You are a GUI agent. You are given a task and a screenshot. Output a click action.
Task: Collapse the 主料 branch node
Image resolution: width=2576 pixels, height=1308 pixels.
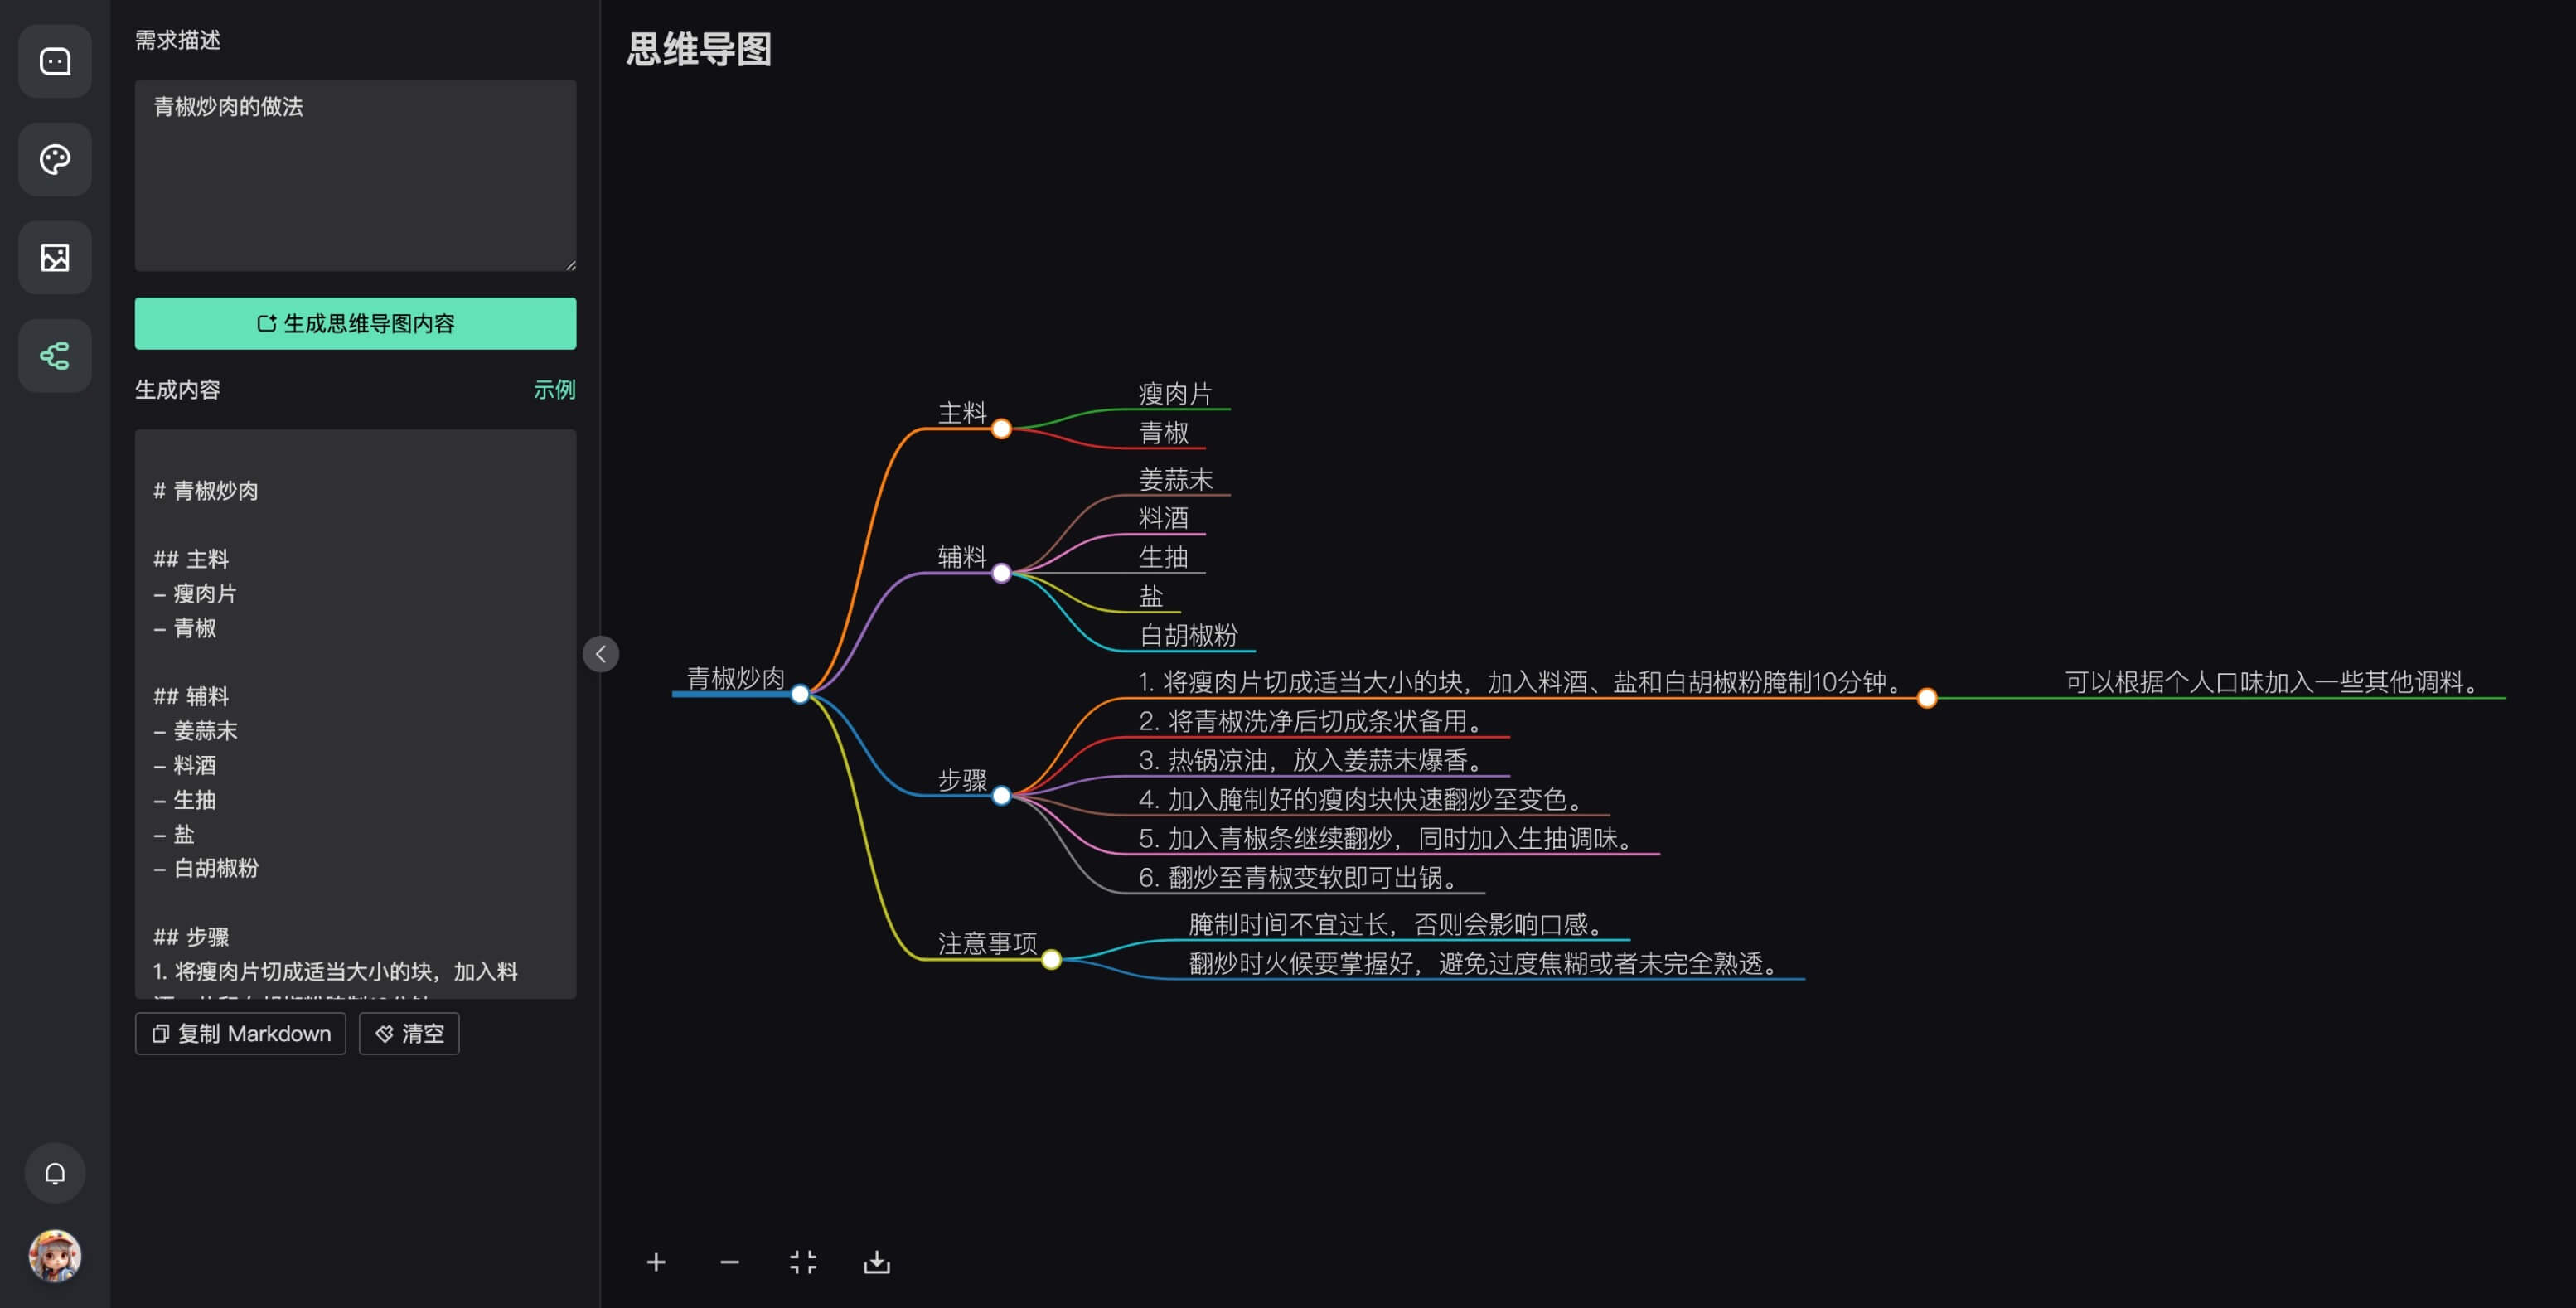click(x=1001, y=429)
